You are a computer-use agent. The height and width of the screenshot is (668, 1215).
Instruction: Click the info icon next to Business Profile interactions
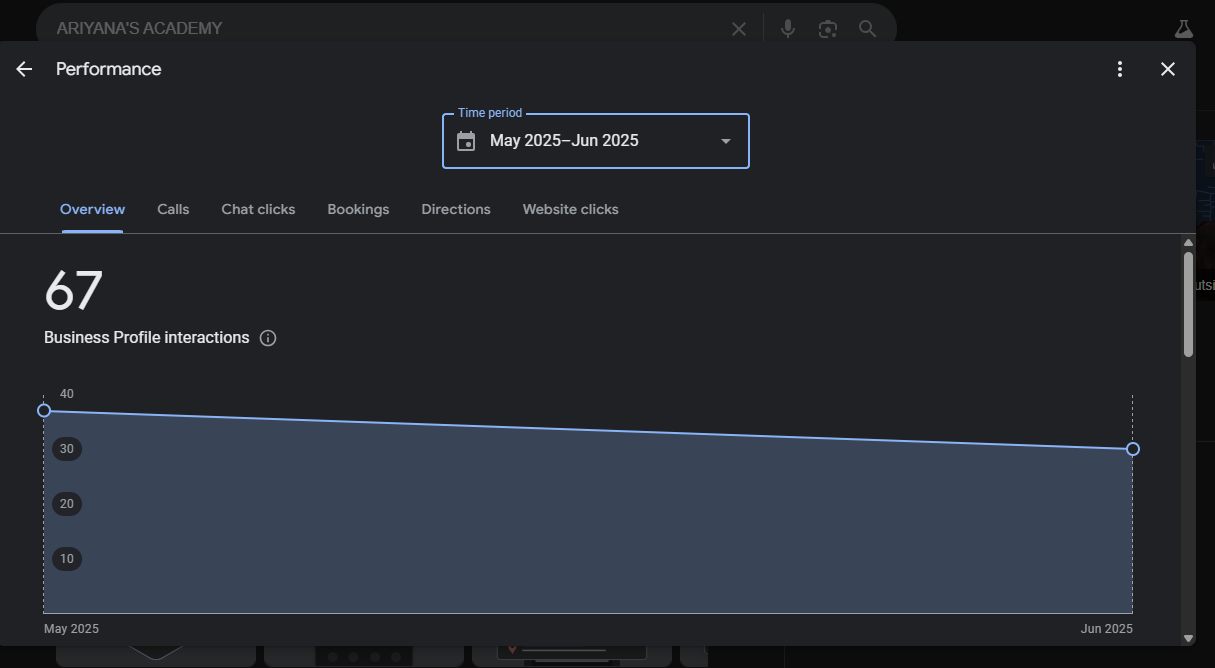(x=268, y=338)
